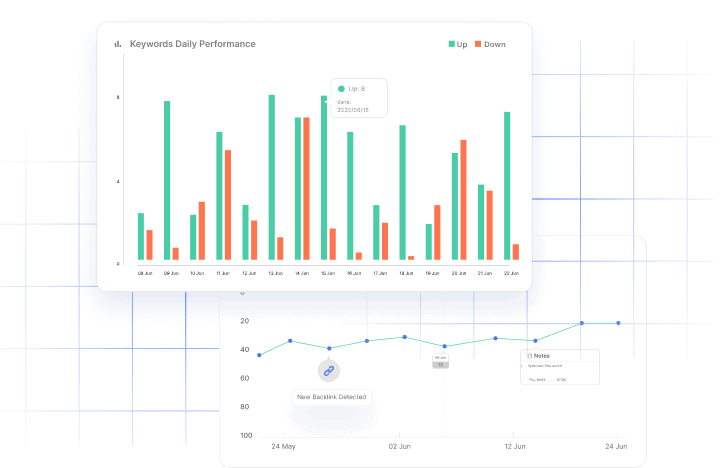This screenshot has width=726, height=468.
Task: Select the green Up bar for 21 Jun
Action: click(481, 222)
